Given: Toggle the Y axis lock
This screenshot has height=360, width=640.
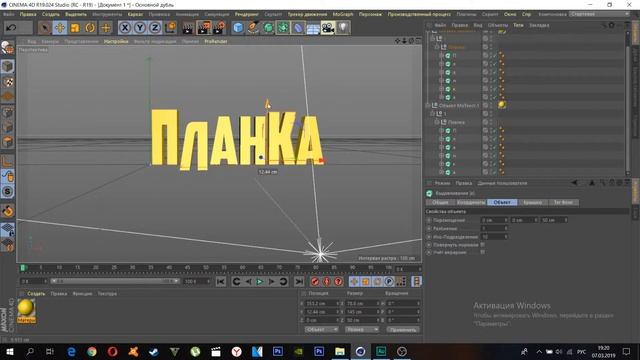Looking at the screenshot, I should [x=140, y=28].
